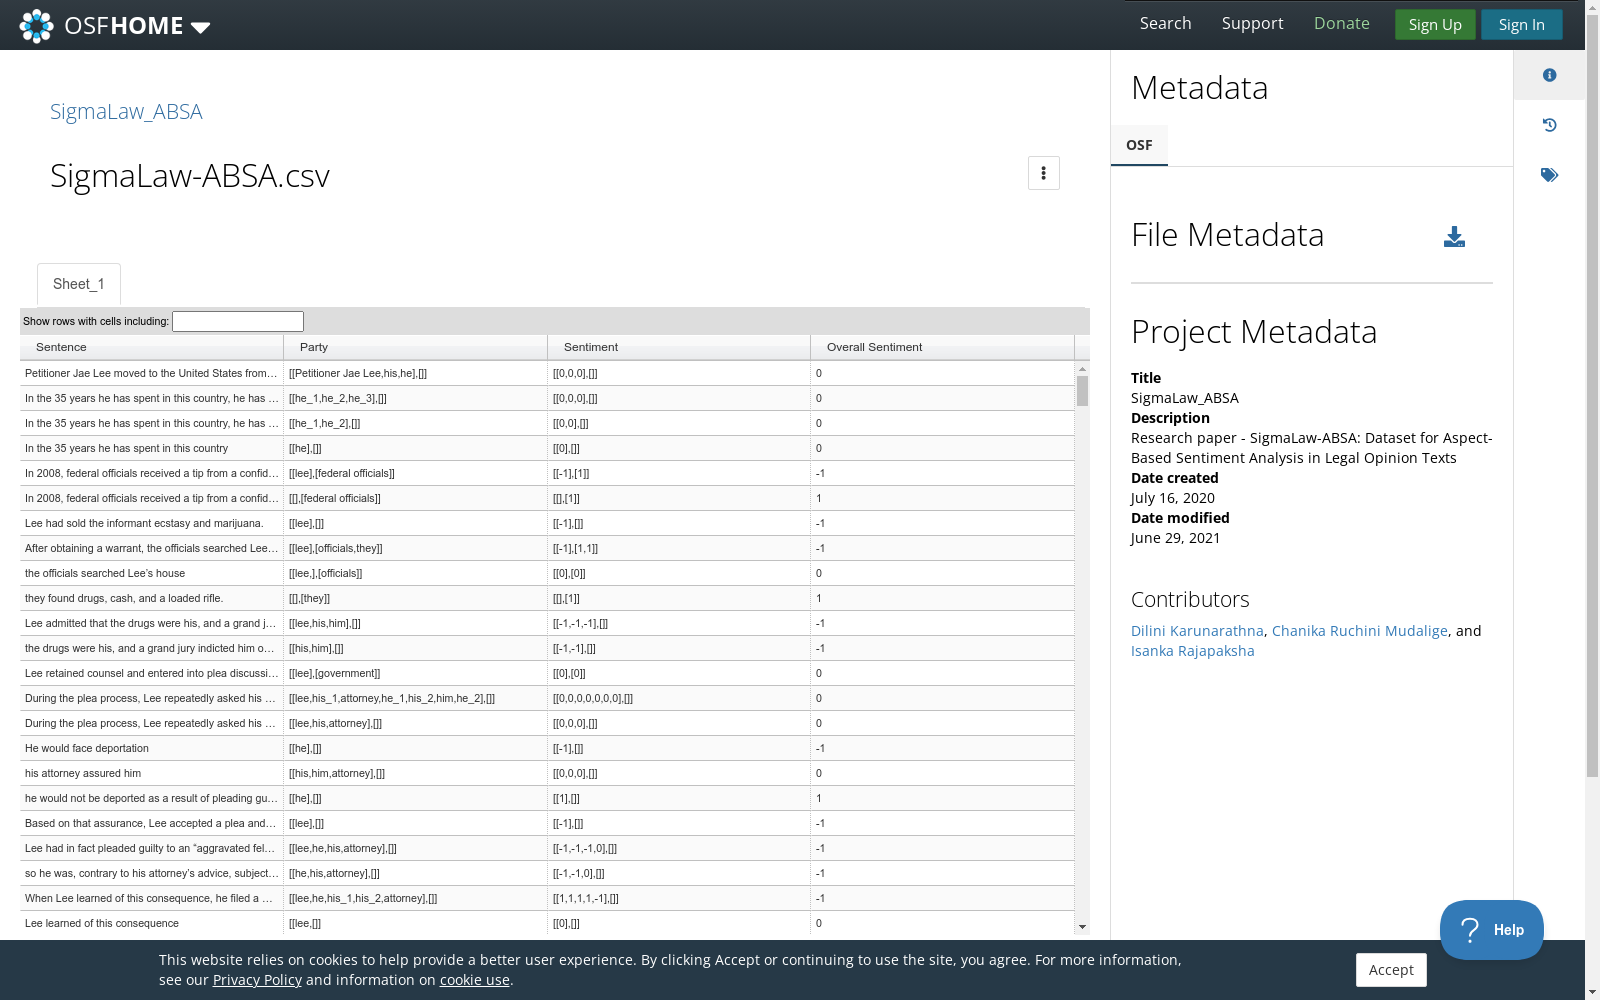The width and height of the screenshot is (1600, 1000).
Task: Show the metadata info panel
Action: pos(1549,76)
